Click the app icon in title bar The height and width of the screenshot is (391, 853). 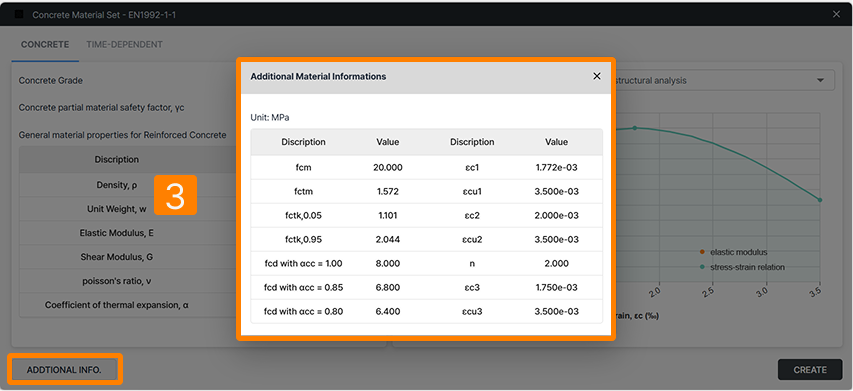[x=18, y=15]
